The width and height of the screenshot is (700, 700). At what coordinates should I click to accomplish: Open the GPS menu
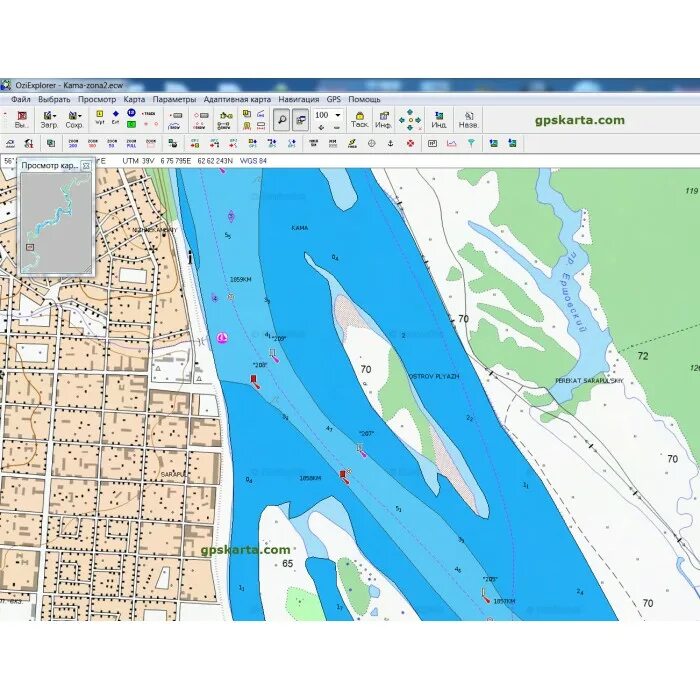[x=333, y=99]
